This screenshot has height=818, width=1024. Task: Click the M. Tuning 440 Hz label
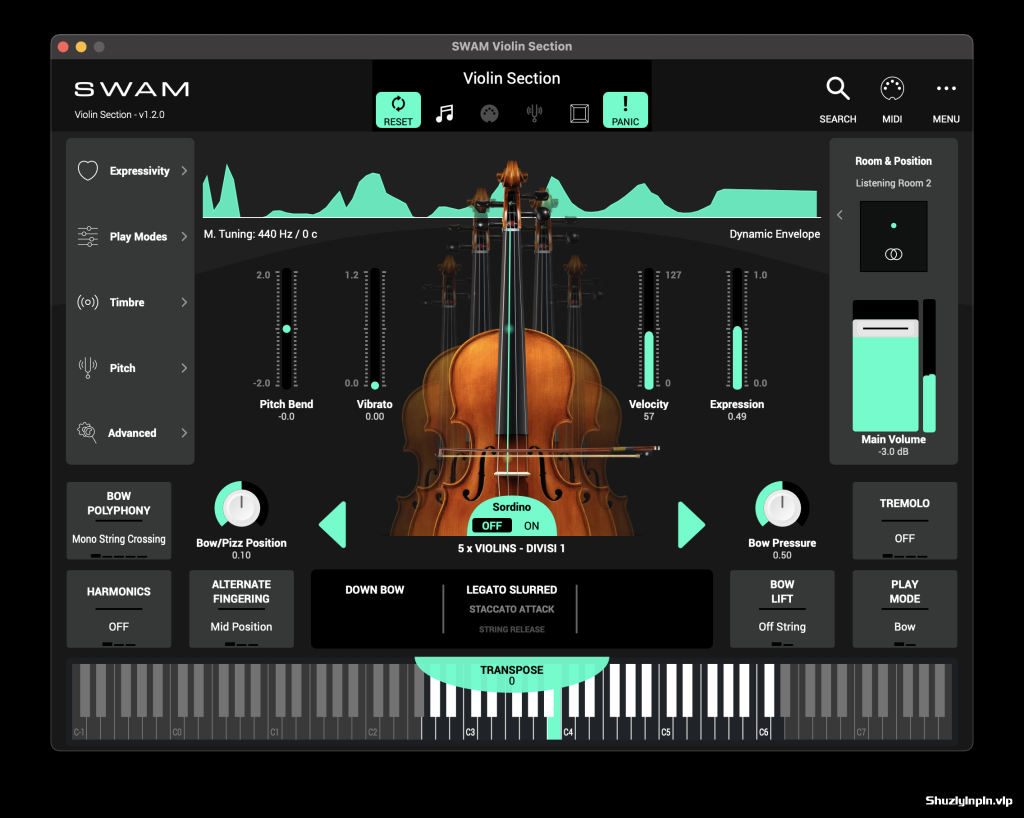[260, 234]
